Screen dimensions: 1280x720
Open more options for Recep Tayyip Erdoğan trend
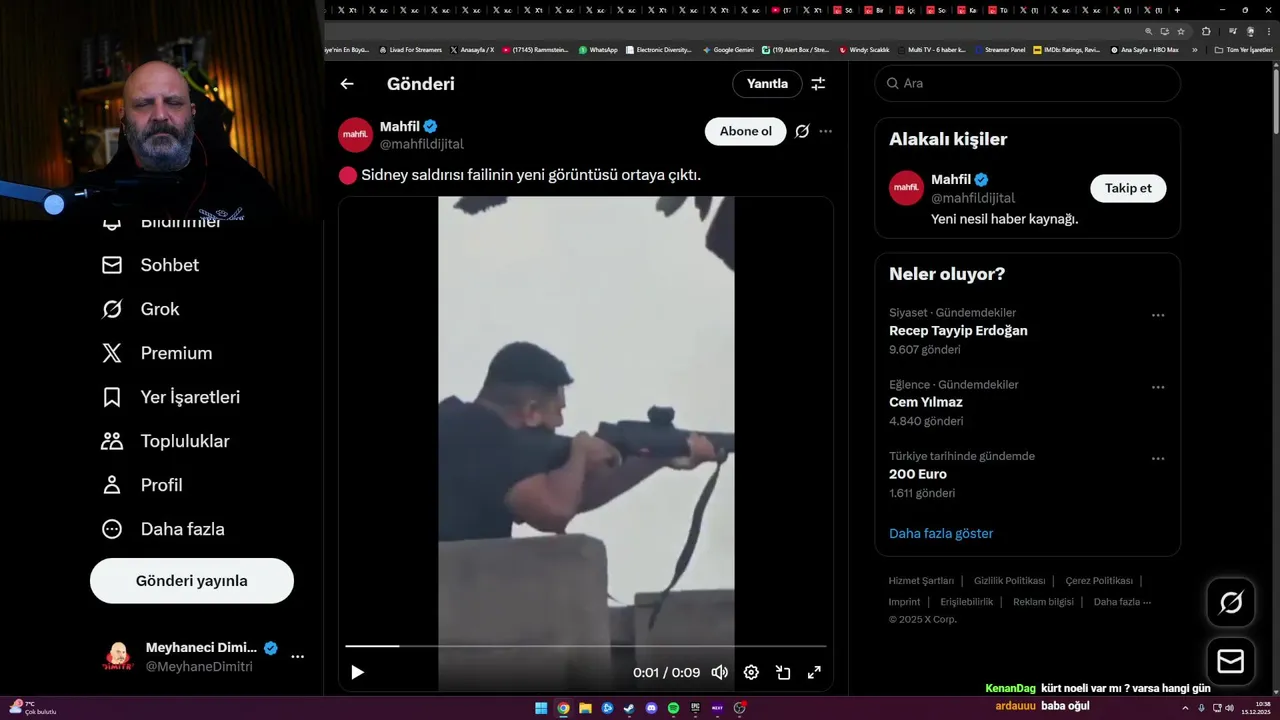click(1158, 315)
